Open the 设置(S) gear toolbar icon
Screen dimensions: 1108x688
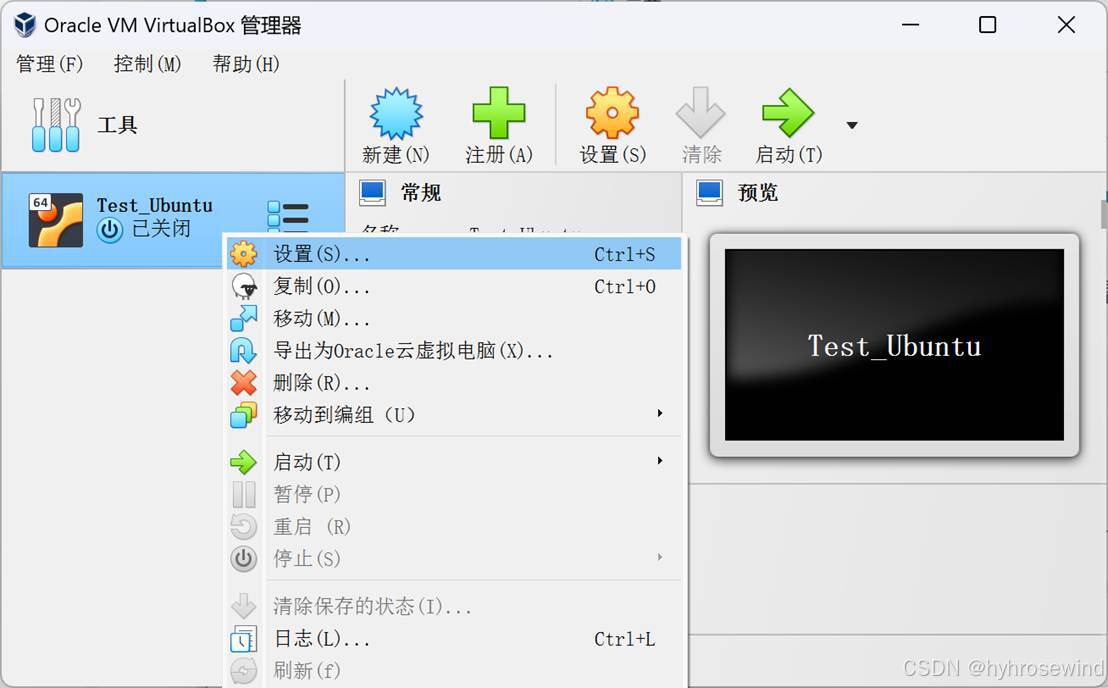coord(612,113)
